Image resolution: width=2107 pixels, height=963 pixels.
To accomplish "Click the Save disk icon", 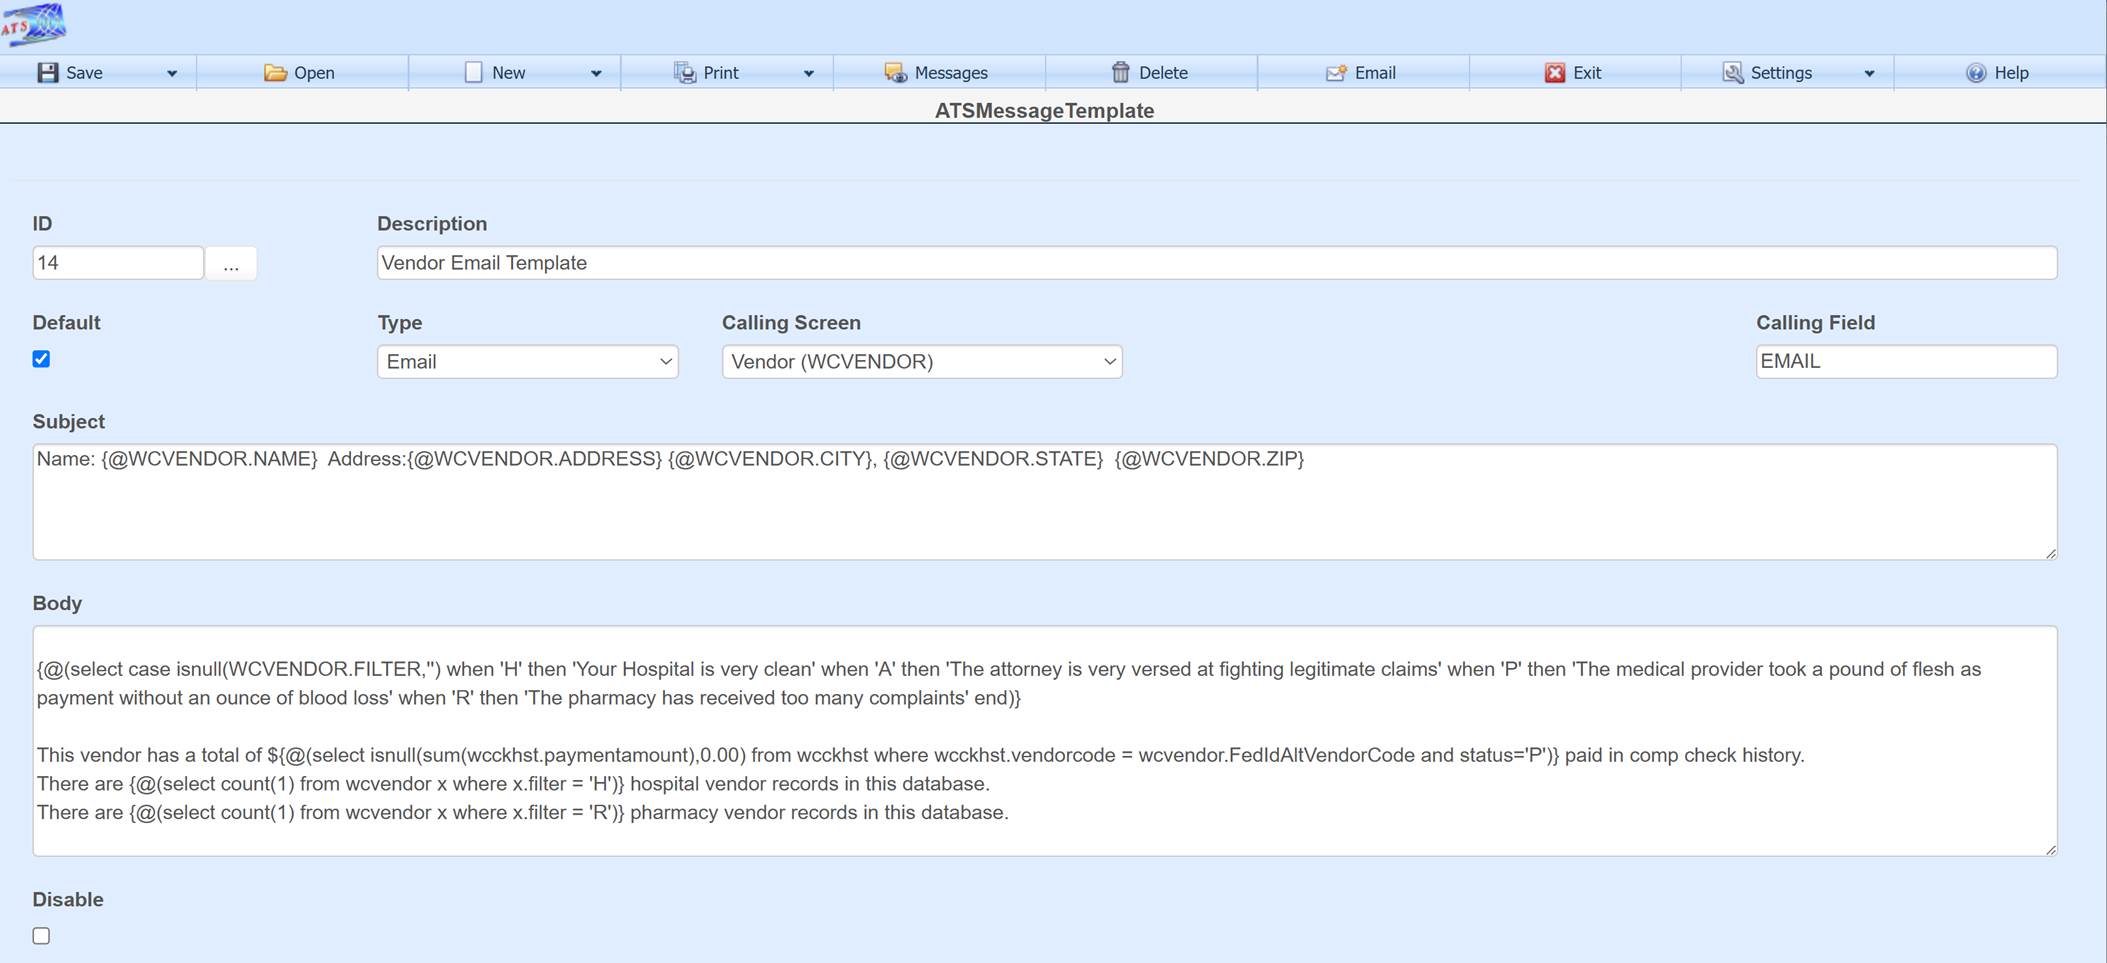I will [x=47, y=72].
